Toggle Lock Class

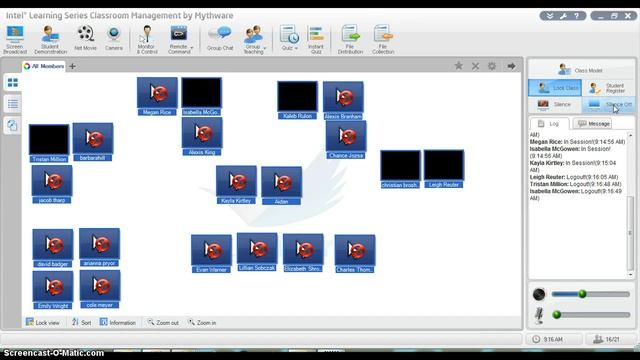point(555,88)
